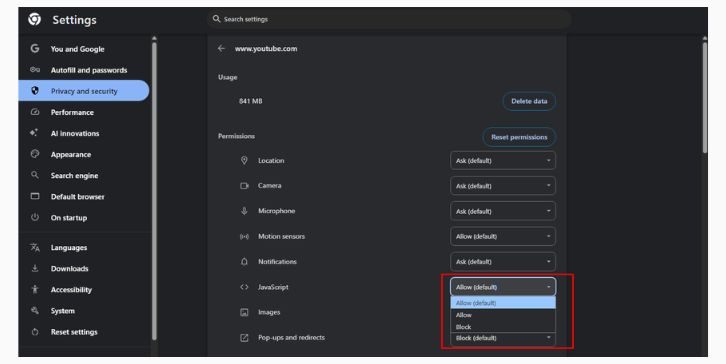
Task: Click the Languages translate icon
Action: 35,247
